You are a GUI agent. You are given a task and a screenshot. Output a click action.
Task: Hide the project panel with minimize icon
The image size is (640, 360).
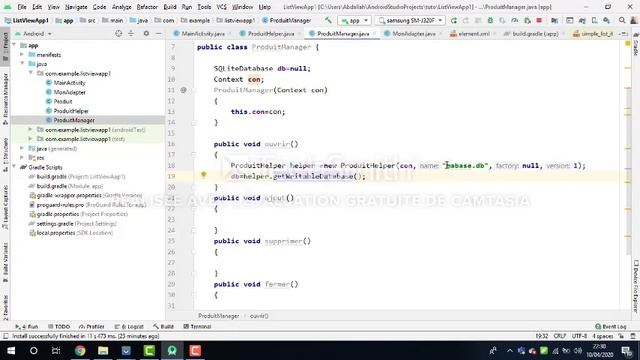click(x=159, y=33)
